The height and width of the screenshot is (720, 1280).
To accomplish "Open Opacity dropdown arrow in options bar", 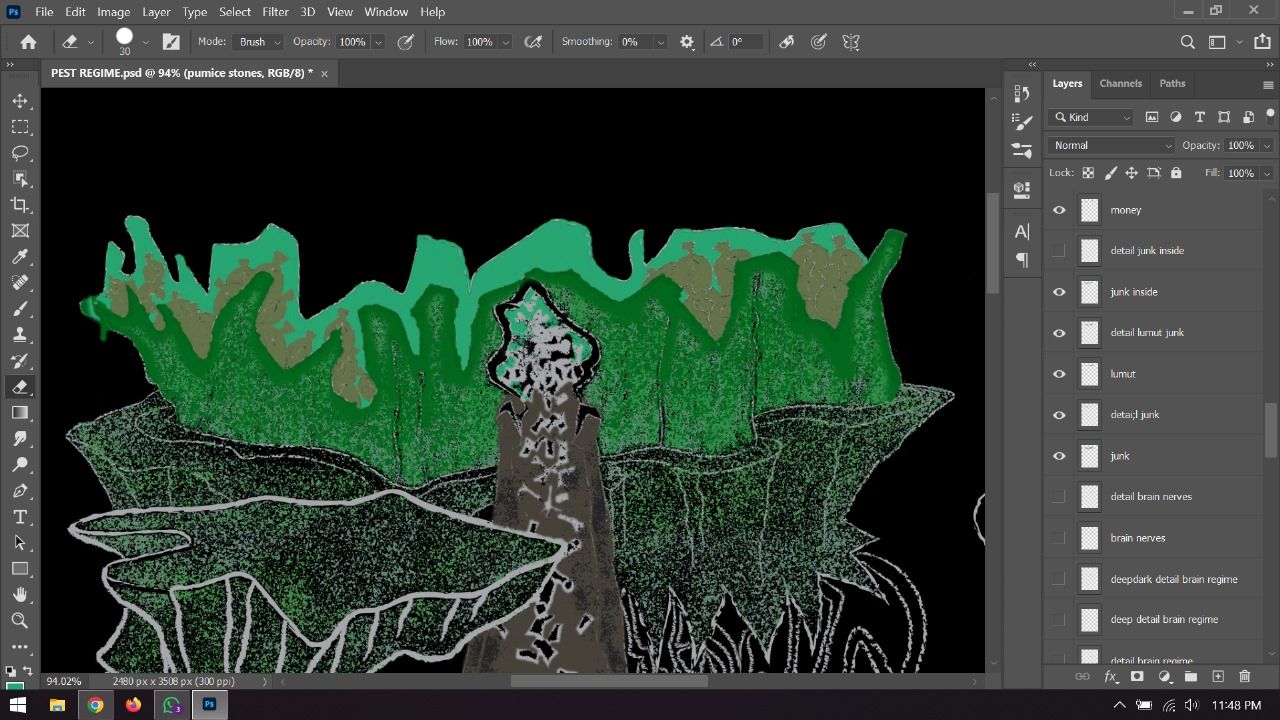I will 377,42.
